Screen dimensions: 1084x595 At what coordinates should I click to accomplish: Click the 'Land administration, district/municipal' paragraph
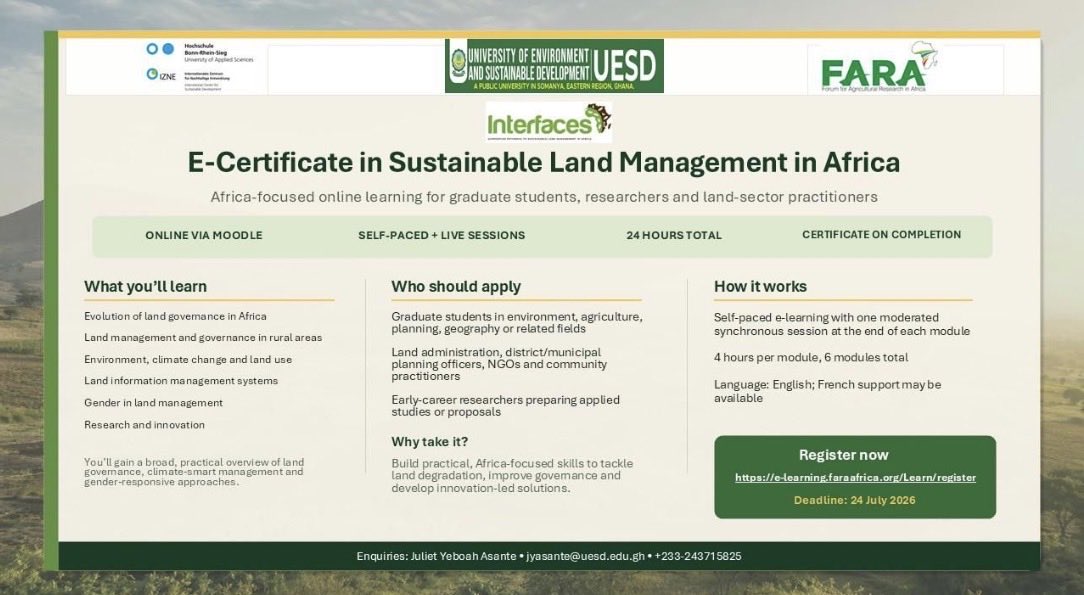point(499,364)
